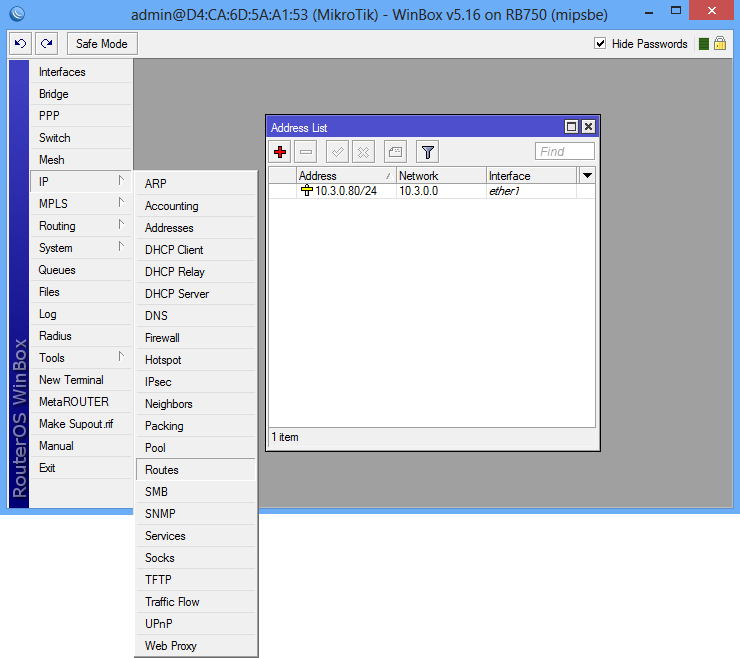Screen dimensions: 740x658
Task: Enable Safe Mode
Action: coord(102,44)
